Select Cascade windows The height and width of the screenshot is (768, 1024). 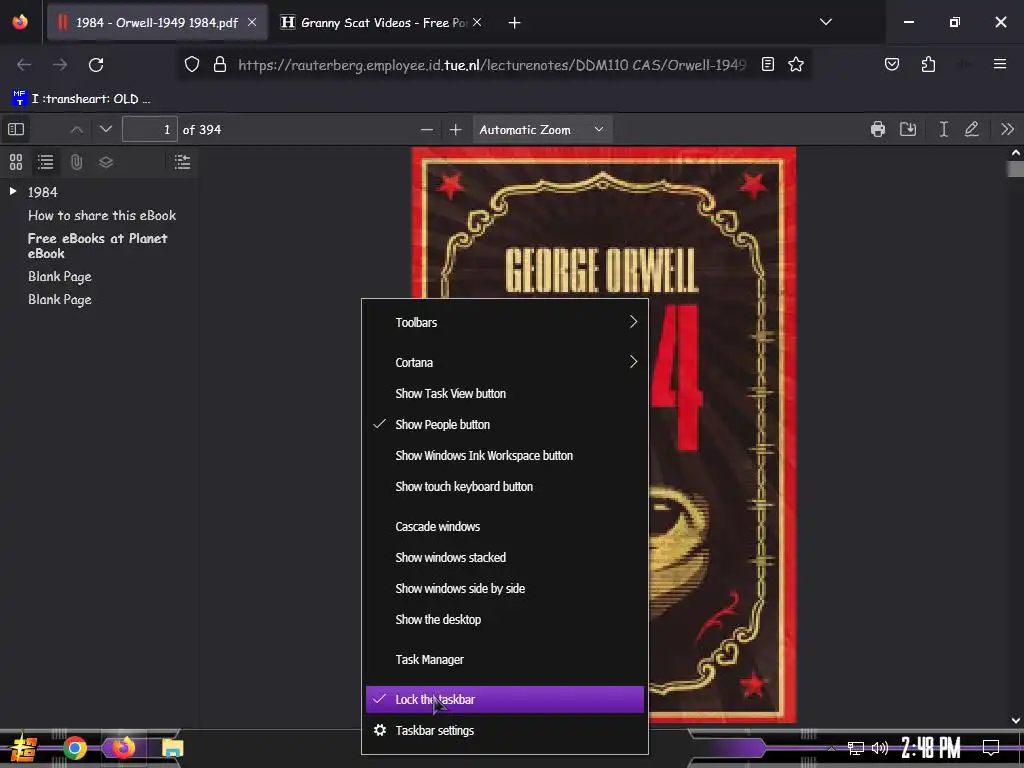tap(504, 526)
